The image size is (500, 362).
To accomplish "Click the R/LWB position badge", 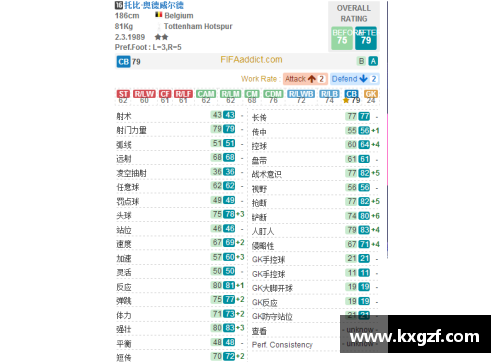I will pos(301,94).
